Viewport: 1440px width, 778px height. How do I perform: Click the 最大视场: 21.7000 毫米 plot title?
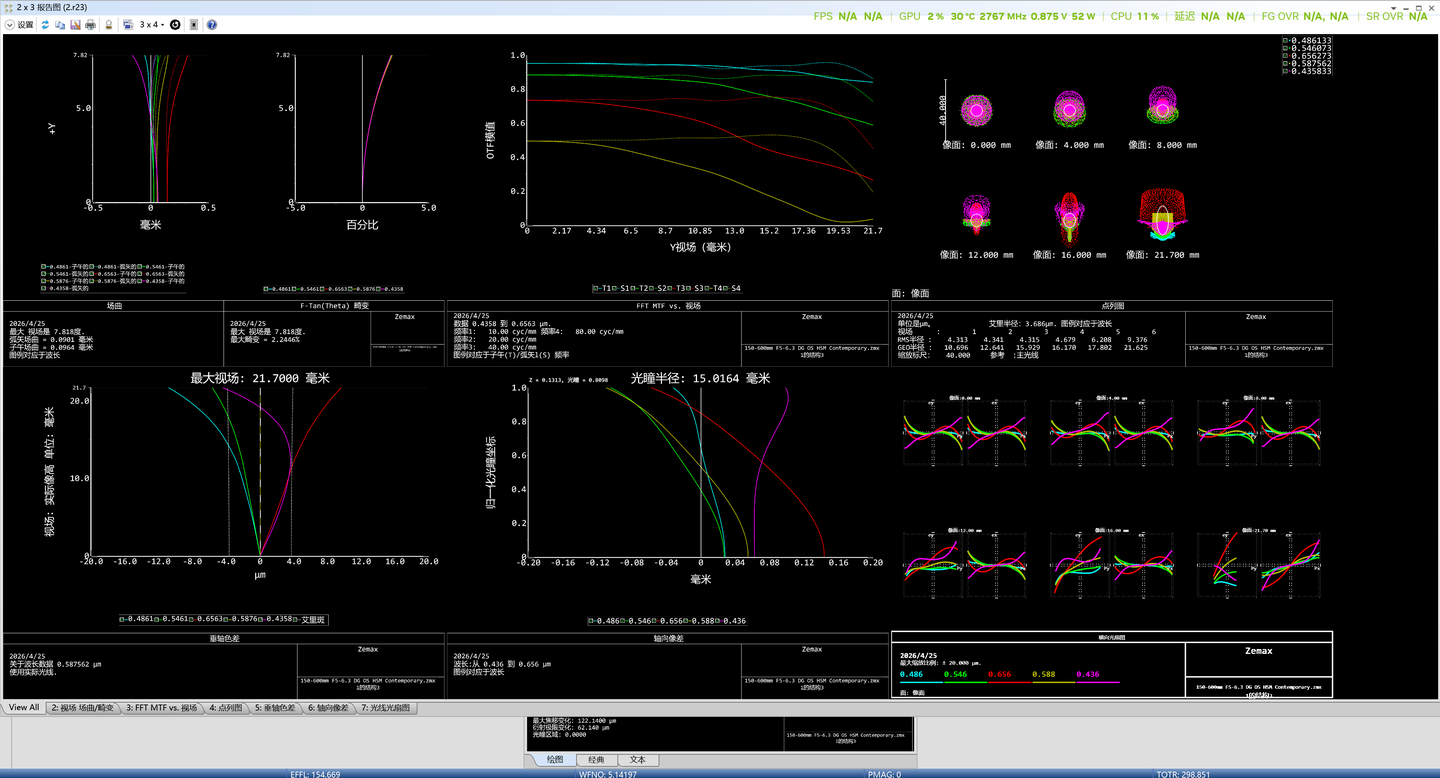[260, 378]
